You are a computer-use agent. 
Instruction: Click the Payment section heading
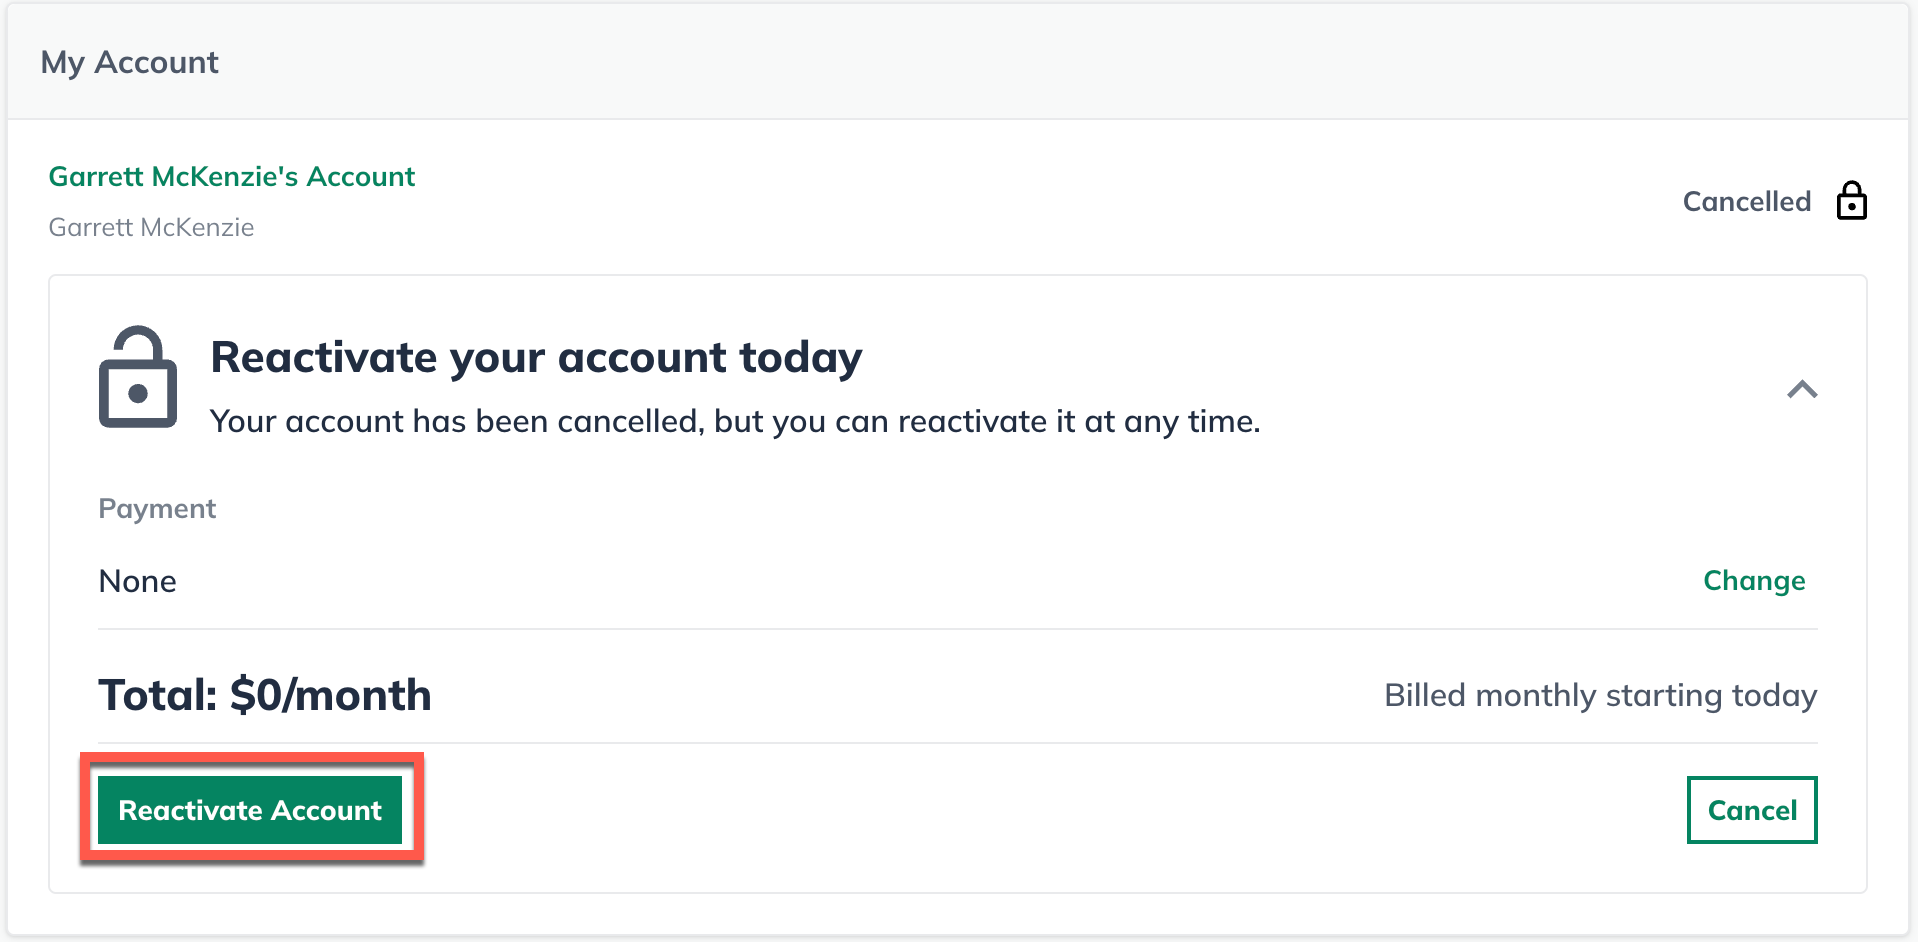coord(156,508)
